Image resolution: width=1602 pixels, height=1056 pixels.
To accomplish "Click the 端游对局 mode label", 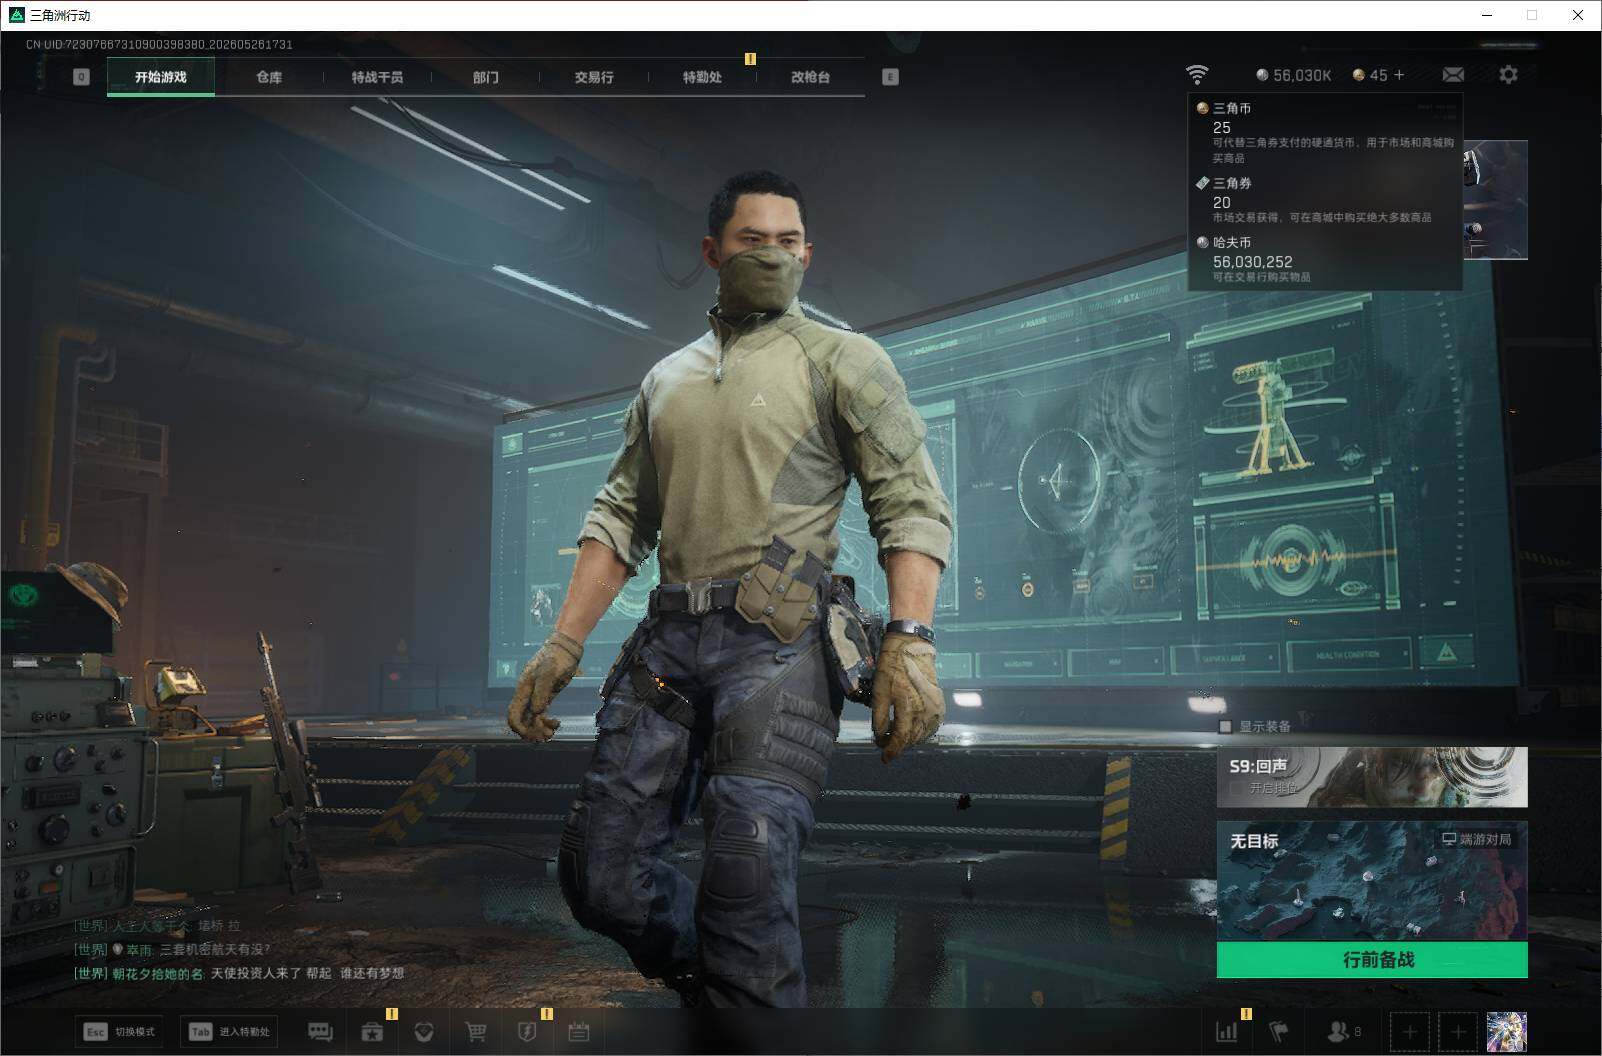I will 1476,839.
